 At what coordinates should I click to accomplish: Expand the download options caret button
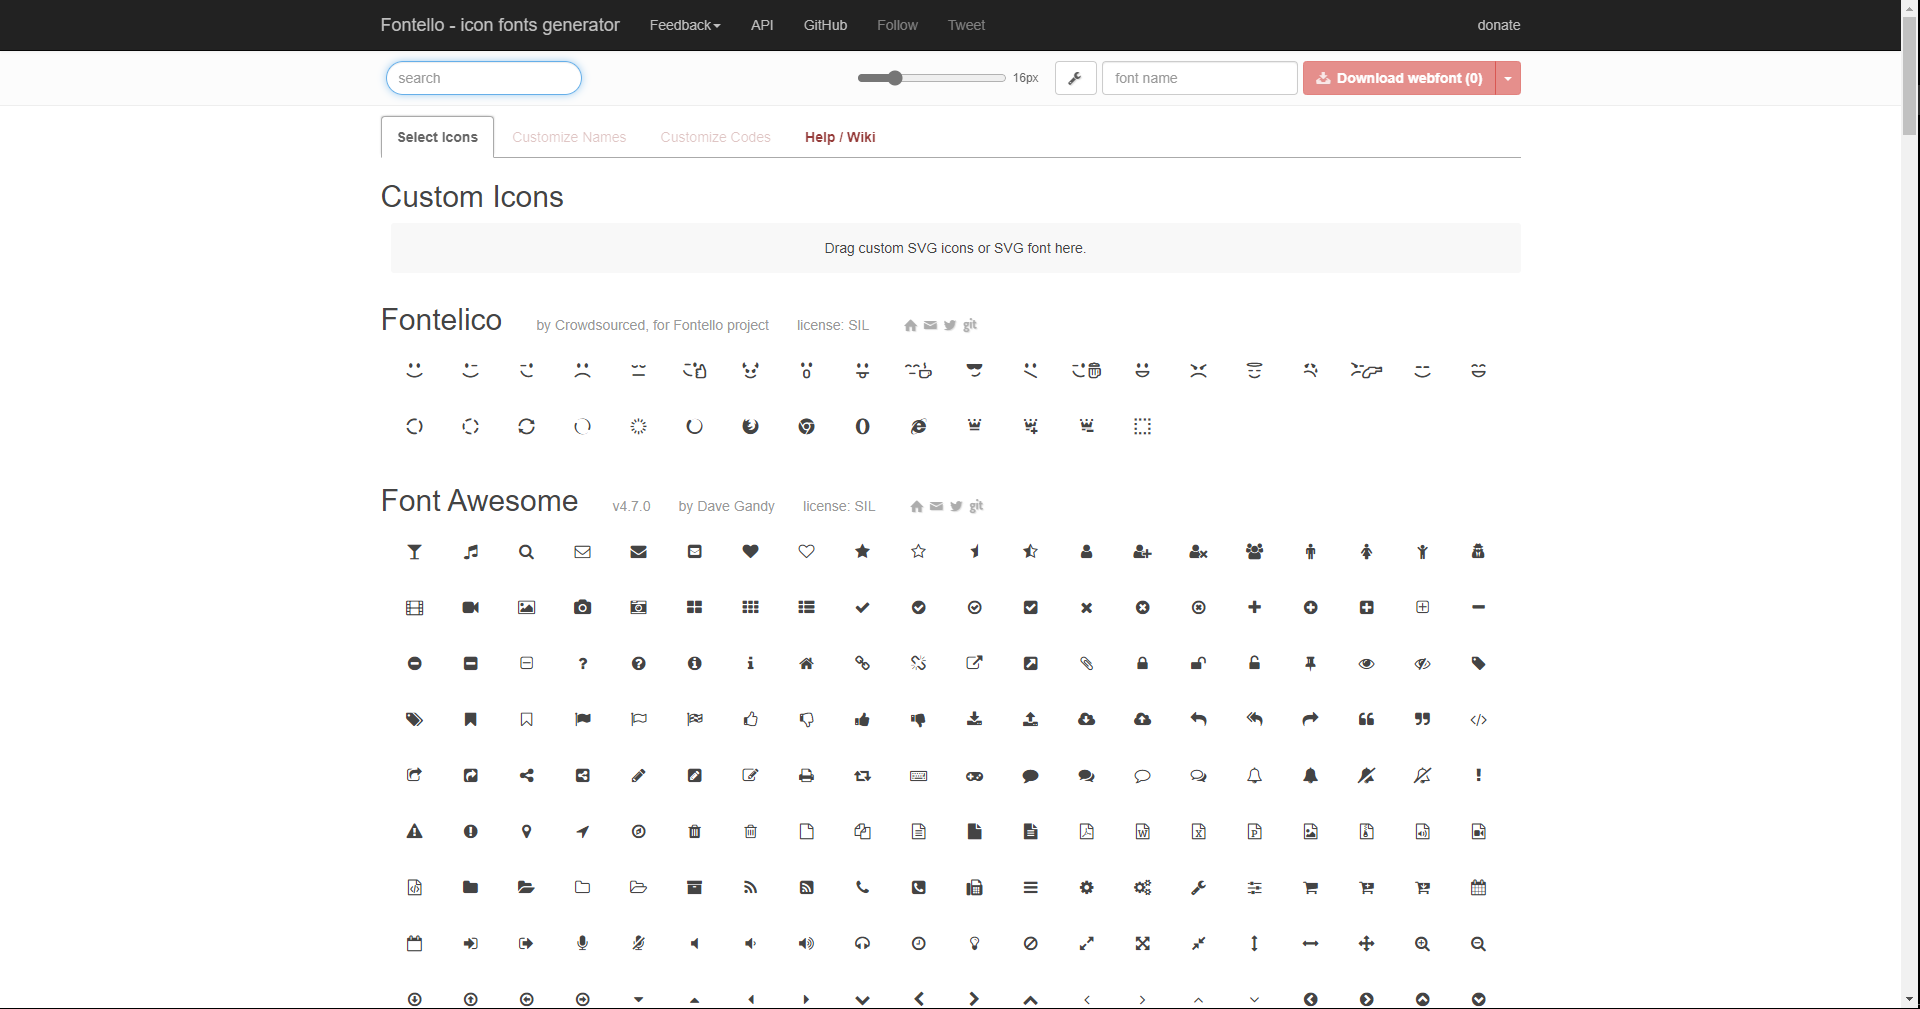[x=1508, y=78]
